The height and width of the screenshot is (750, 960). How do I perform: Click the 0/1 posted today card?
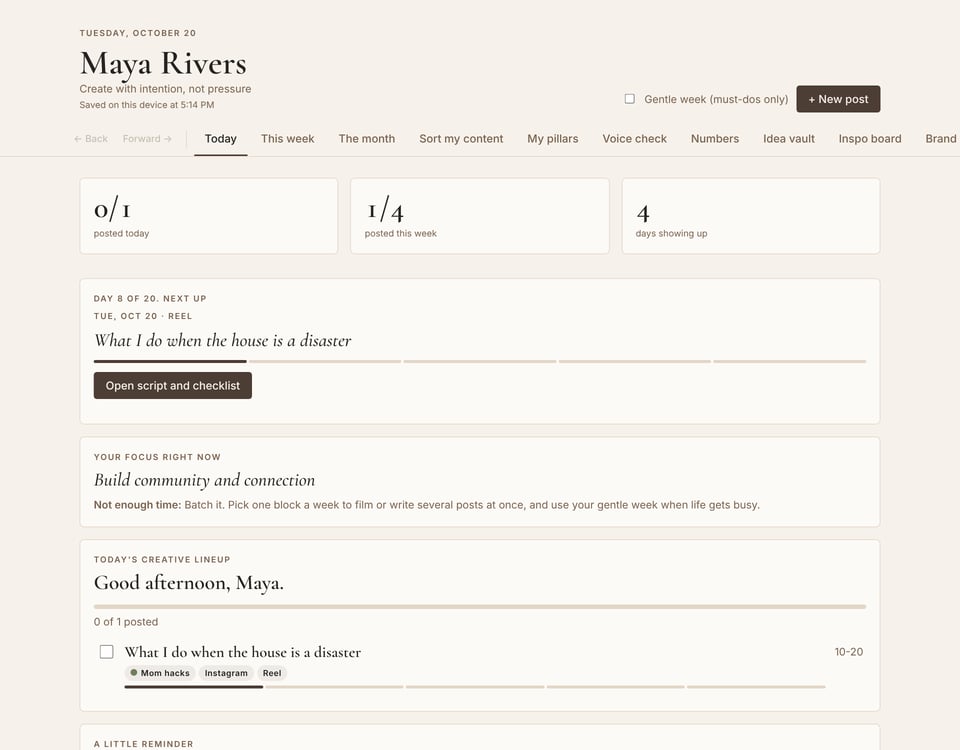coord(209,216)
